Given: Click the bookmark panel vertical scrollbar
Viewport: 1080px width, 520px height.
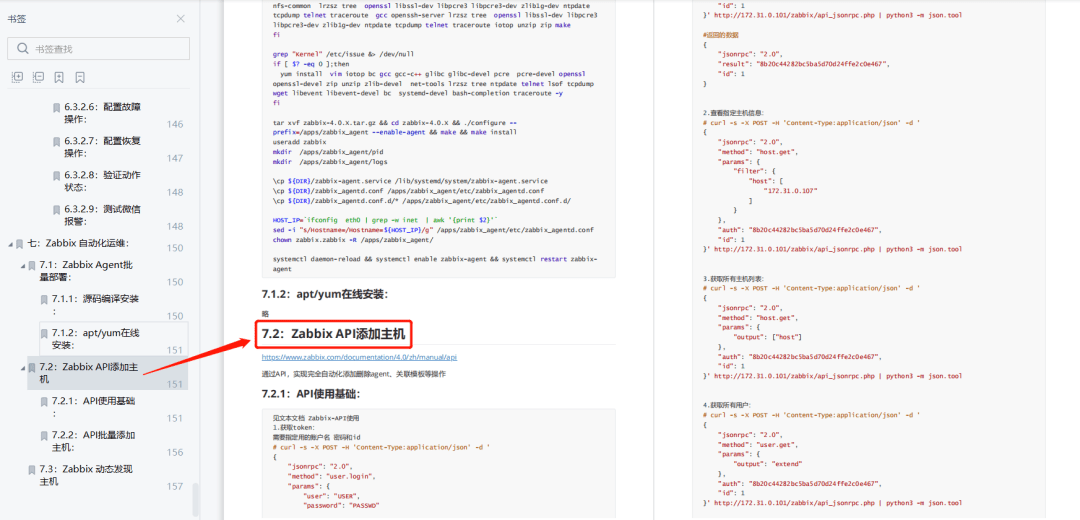Looking at the screenshot, I should pyautogui.click(x=196, y=499).
